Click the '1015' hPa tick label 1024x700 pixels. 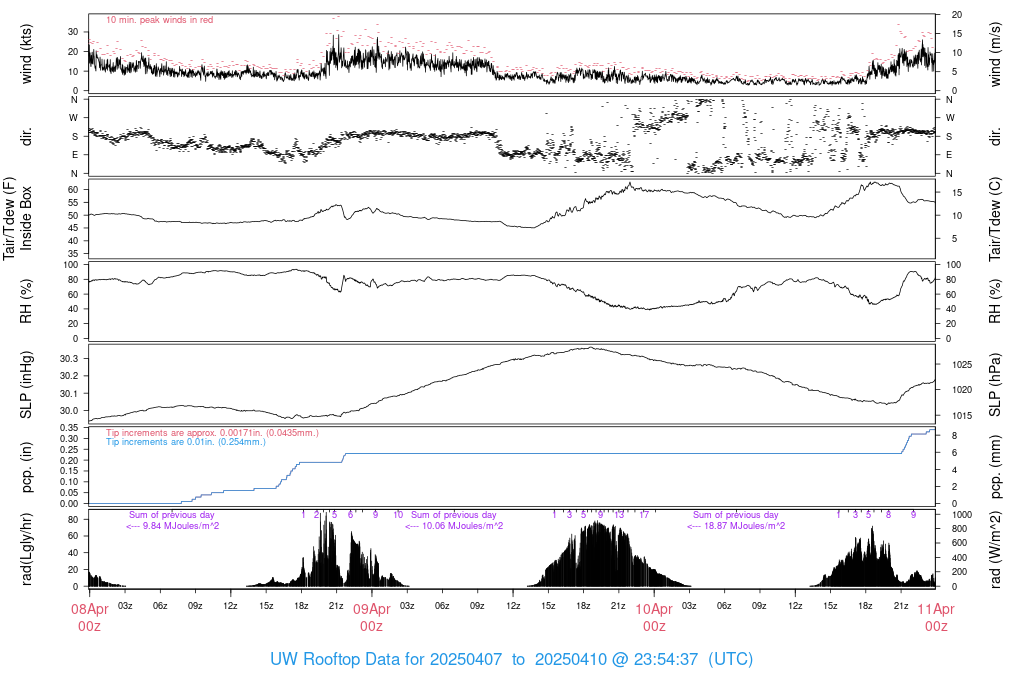pos(962,416)
